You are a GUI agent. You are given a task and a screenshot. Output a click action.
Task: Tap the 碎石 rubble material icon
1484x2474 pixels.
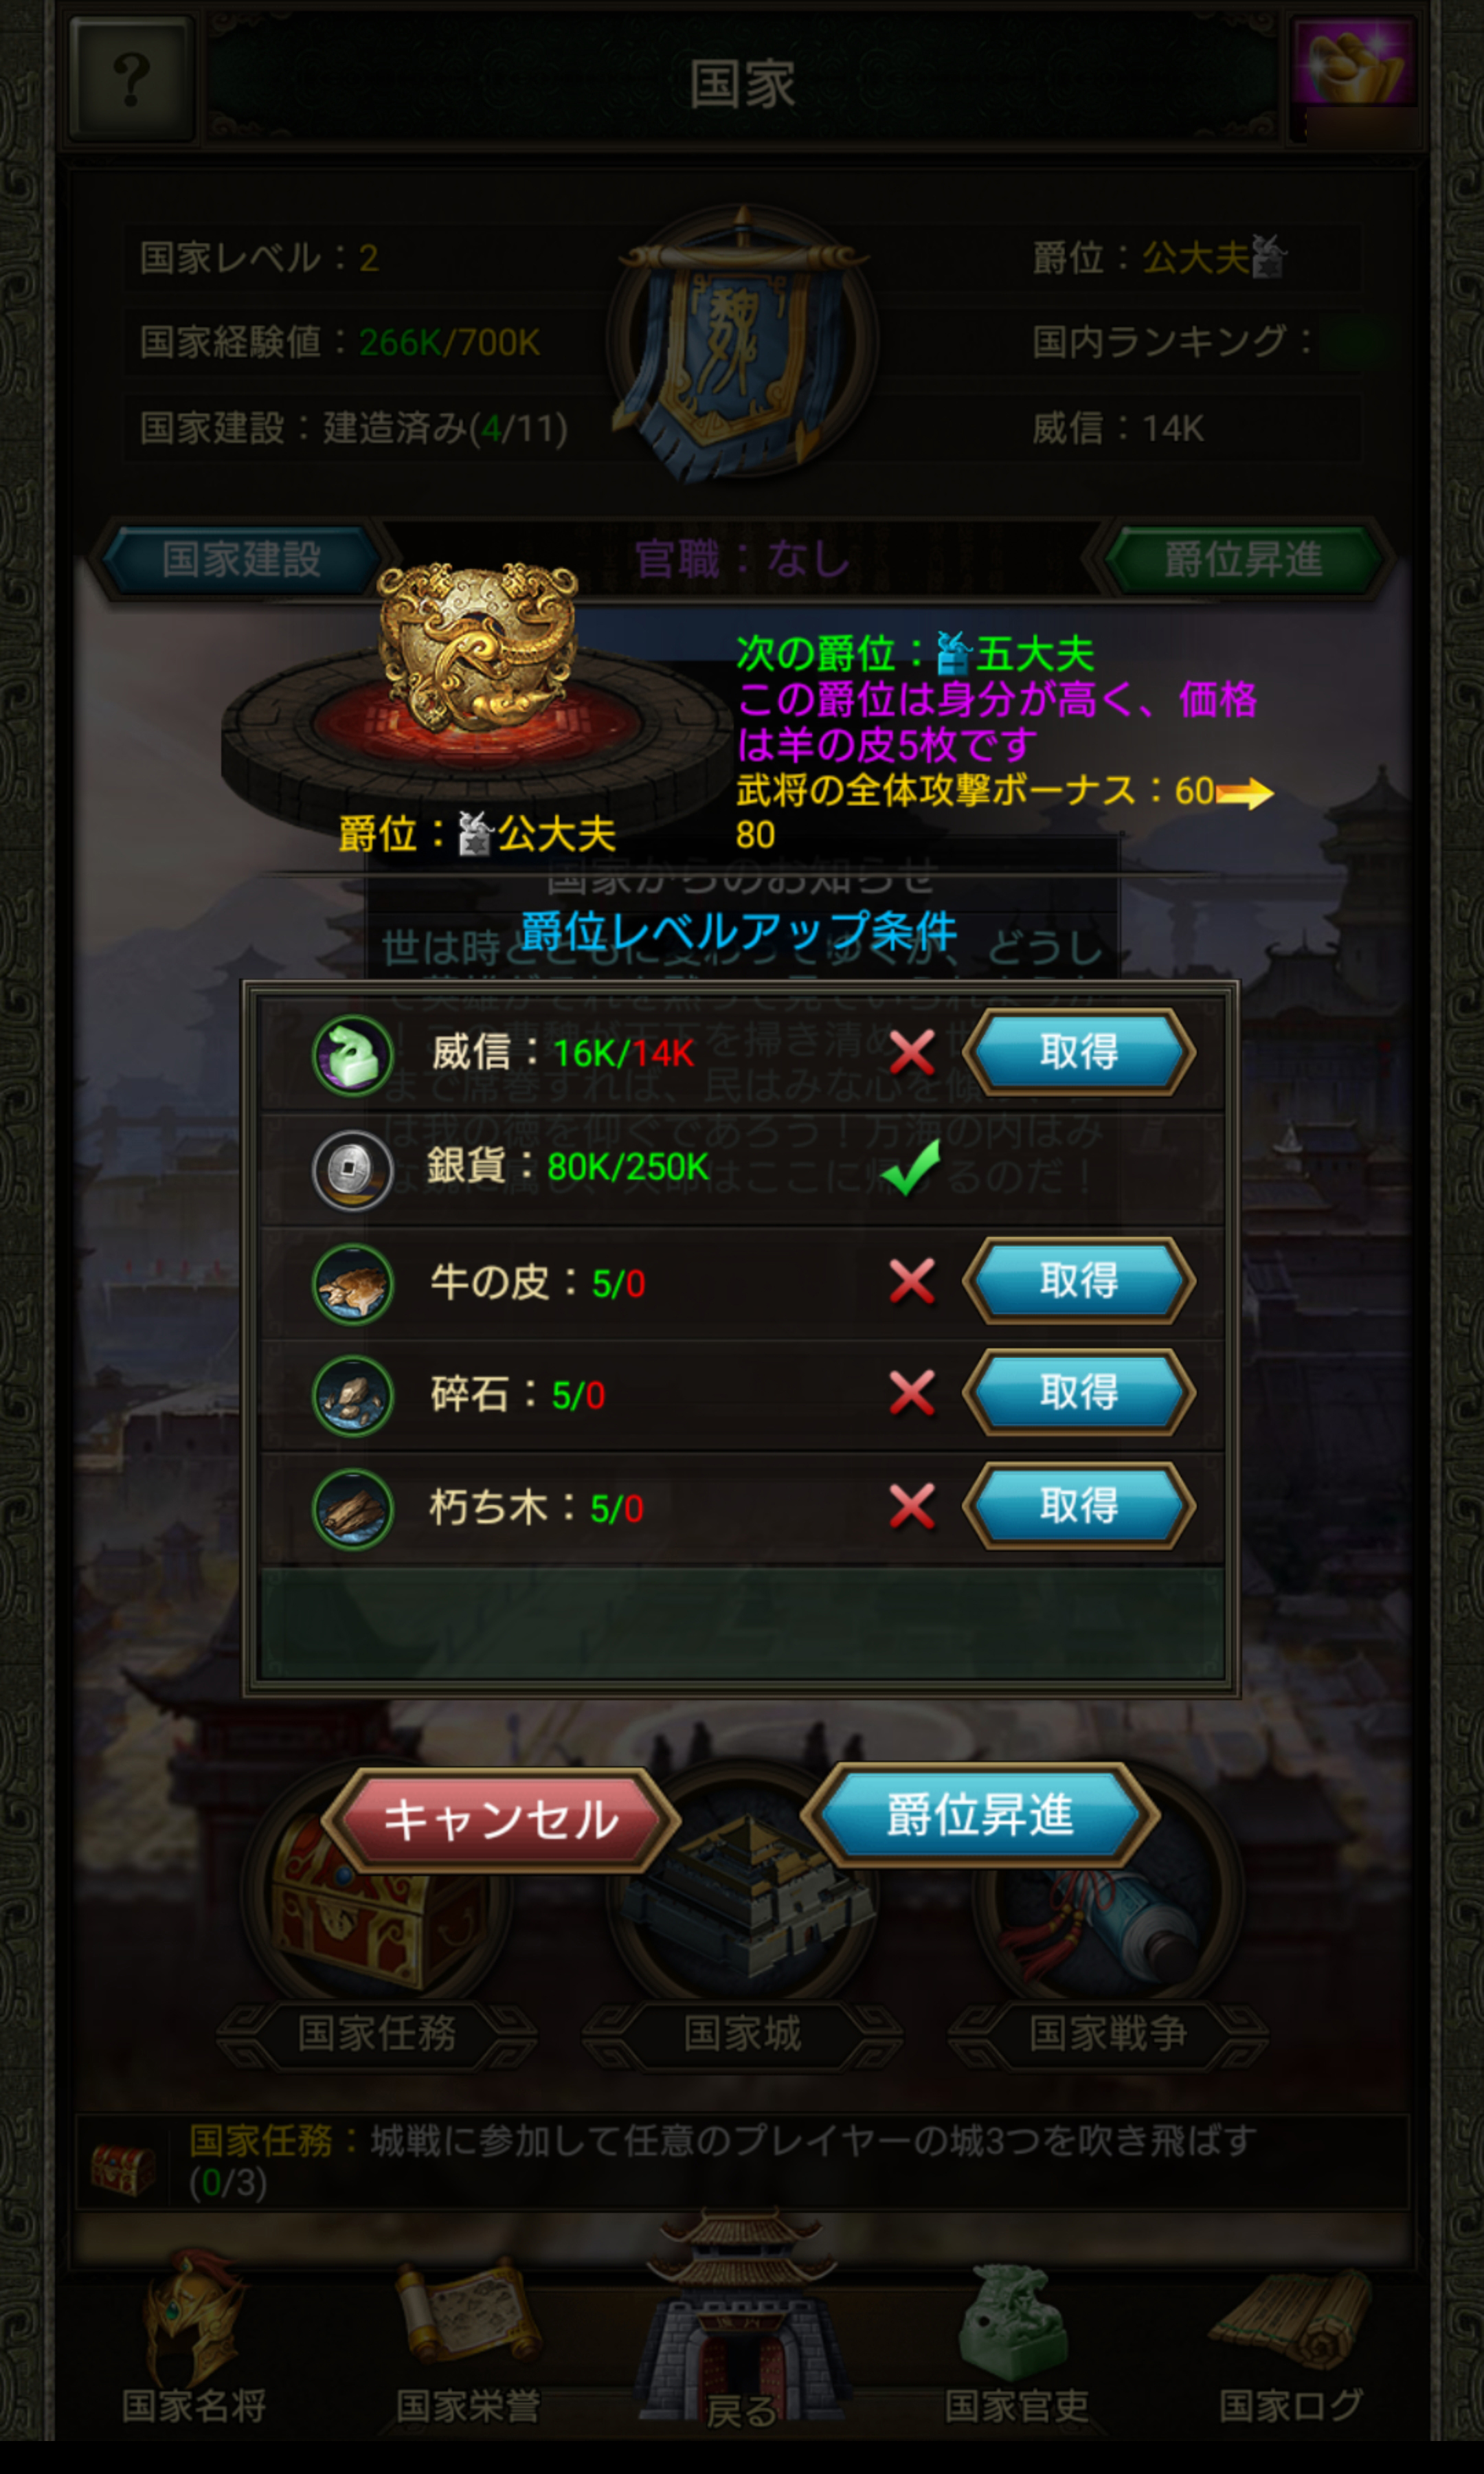click(352, 1396)
